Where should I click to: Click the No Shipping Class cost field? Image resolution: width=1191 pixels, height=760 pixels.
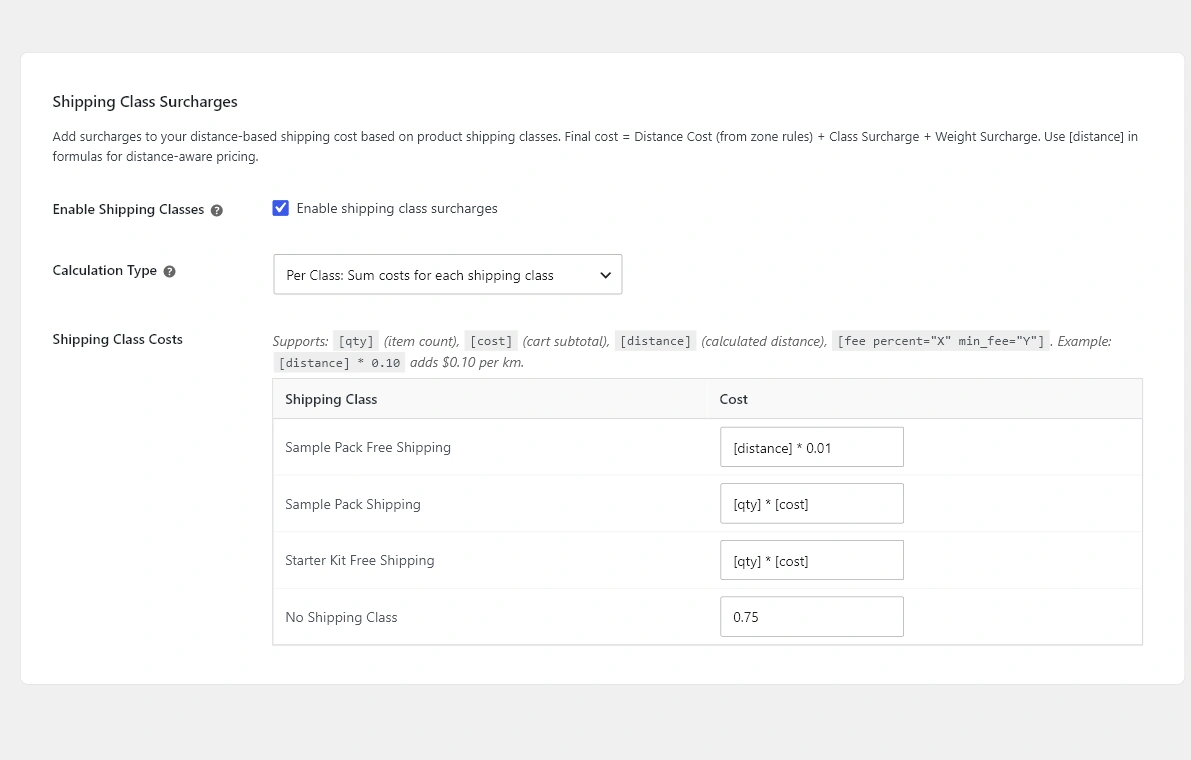(x=811, y=617)
